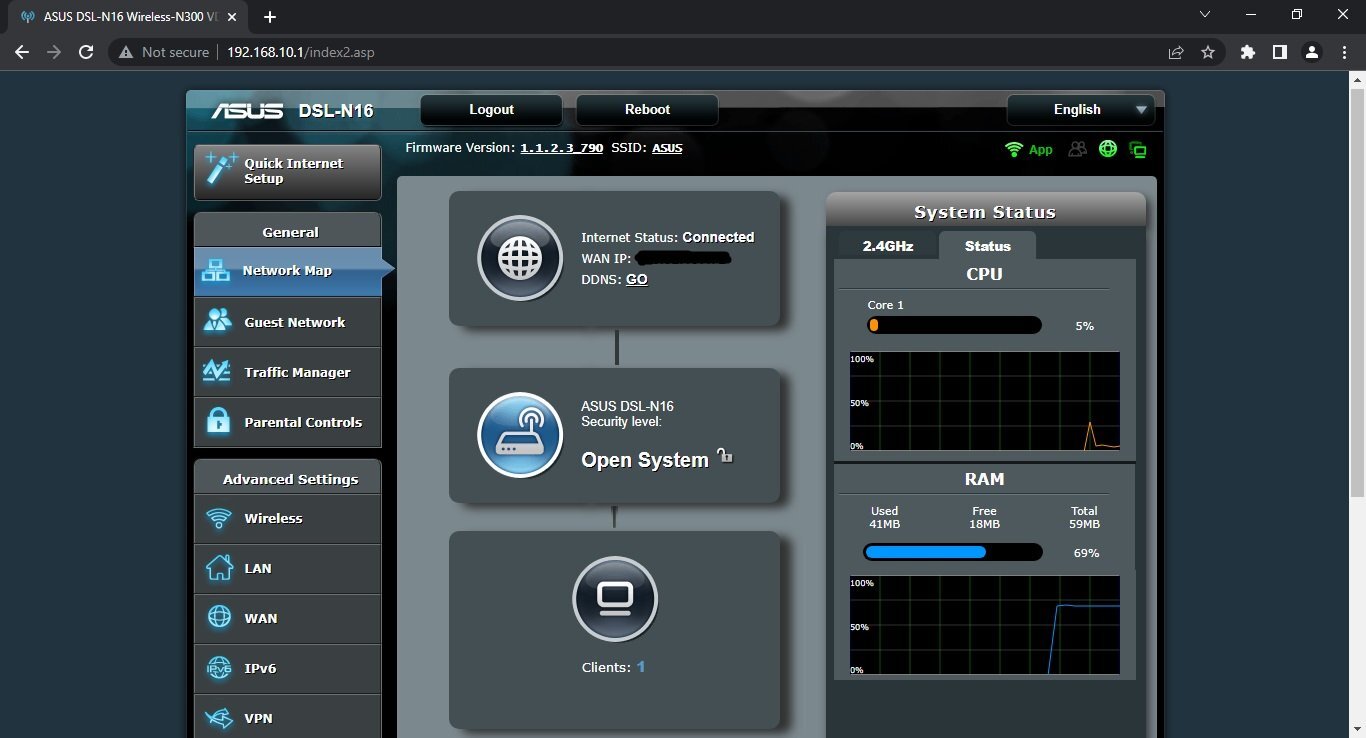This screenshot has width=1366, height=738.
Task: Click the ASUS logo in header
Action: [247, 110]
